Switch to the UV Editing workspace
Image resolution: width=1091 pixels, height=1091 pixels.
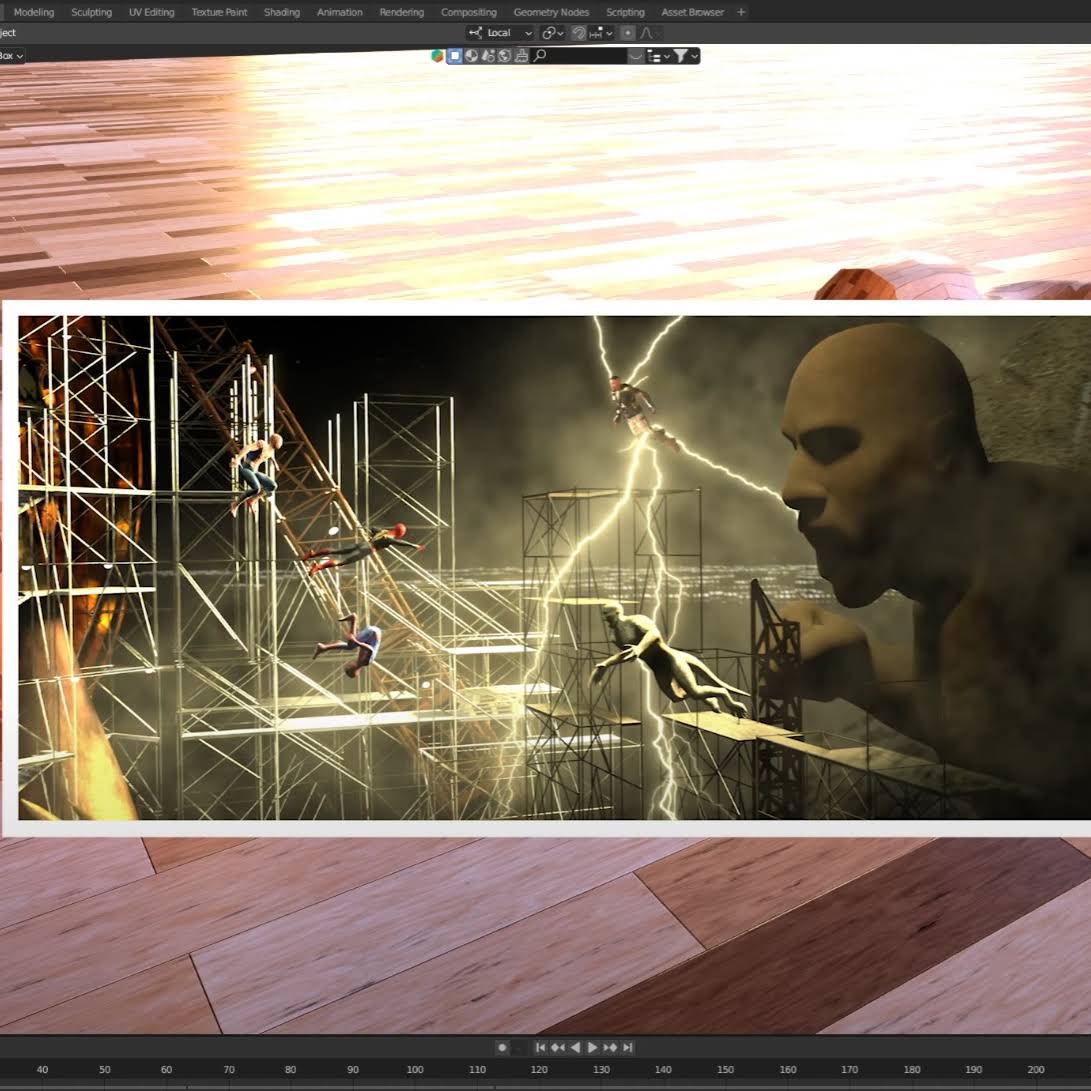click(151, 12)
